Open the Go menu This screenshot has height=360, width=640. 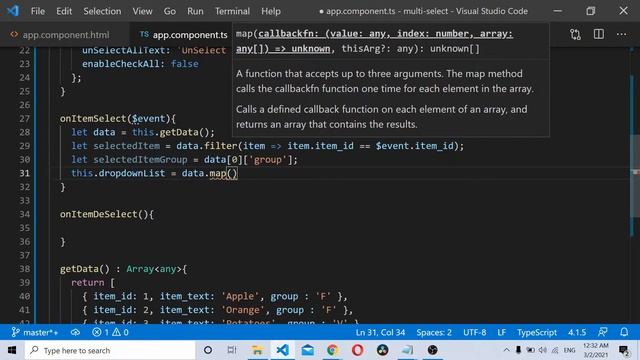coord(169,11)
